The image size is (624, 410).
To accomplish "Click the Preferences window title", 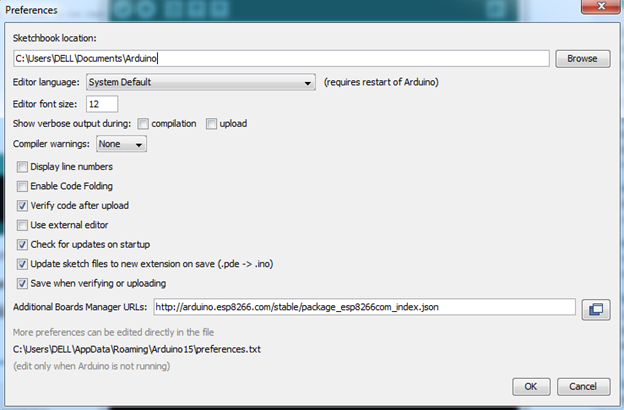I will pyautogui.click(x=31, y=10).
